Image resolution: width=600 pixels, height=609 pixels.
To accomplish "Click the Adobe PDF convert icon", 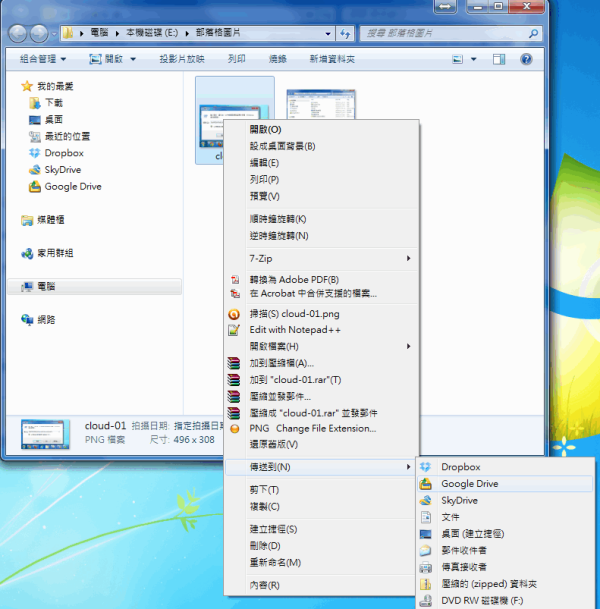I will [234, 280].
